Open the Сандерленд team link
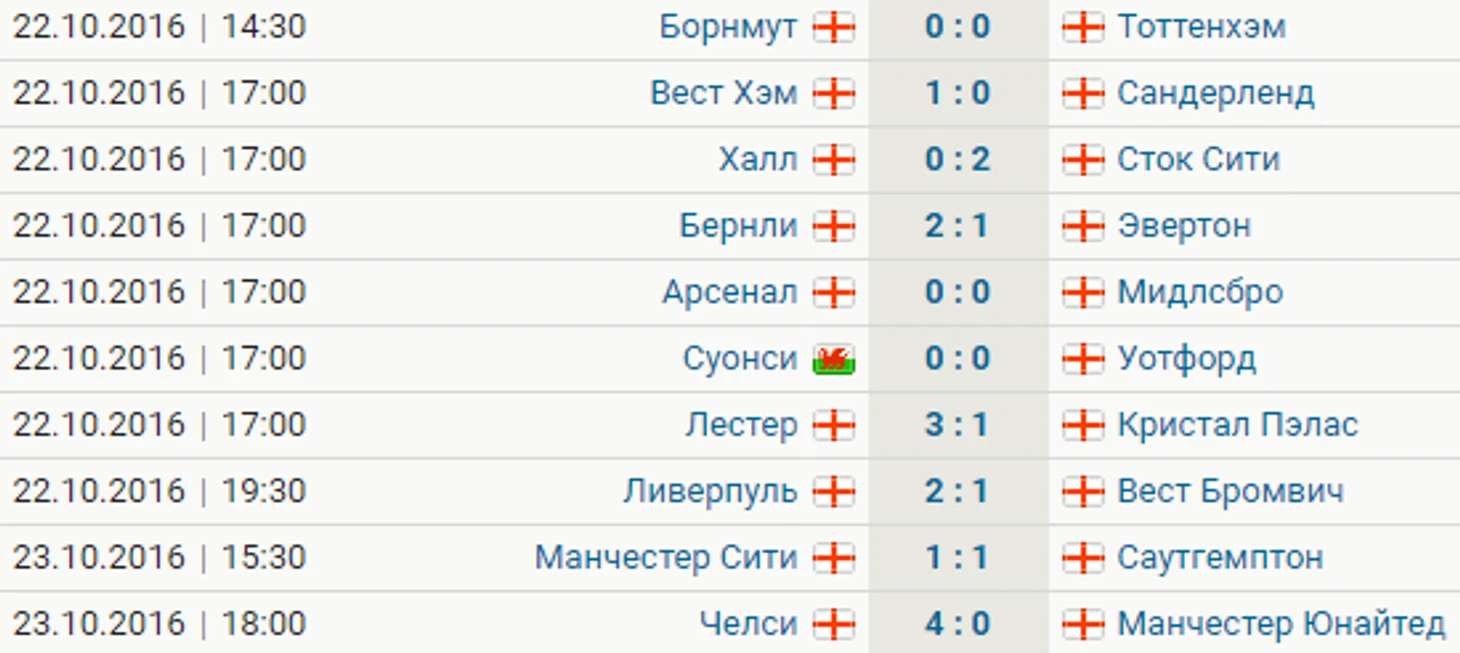This screenshot has height=653, width=1460. coord(1216,94)
